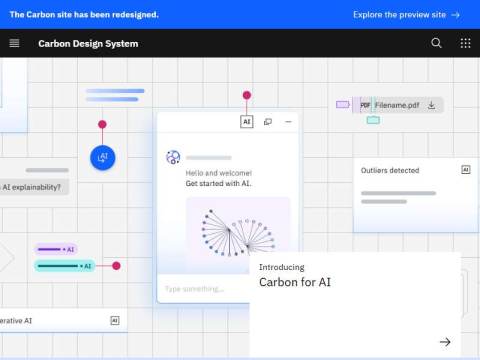Open the search icon in header
This screenshot has height=360, width=480.
pyautogui.click(x=436, y=43)
